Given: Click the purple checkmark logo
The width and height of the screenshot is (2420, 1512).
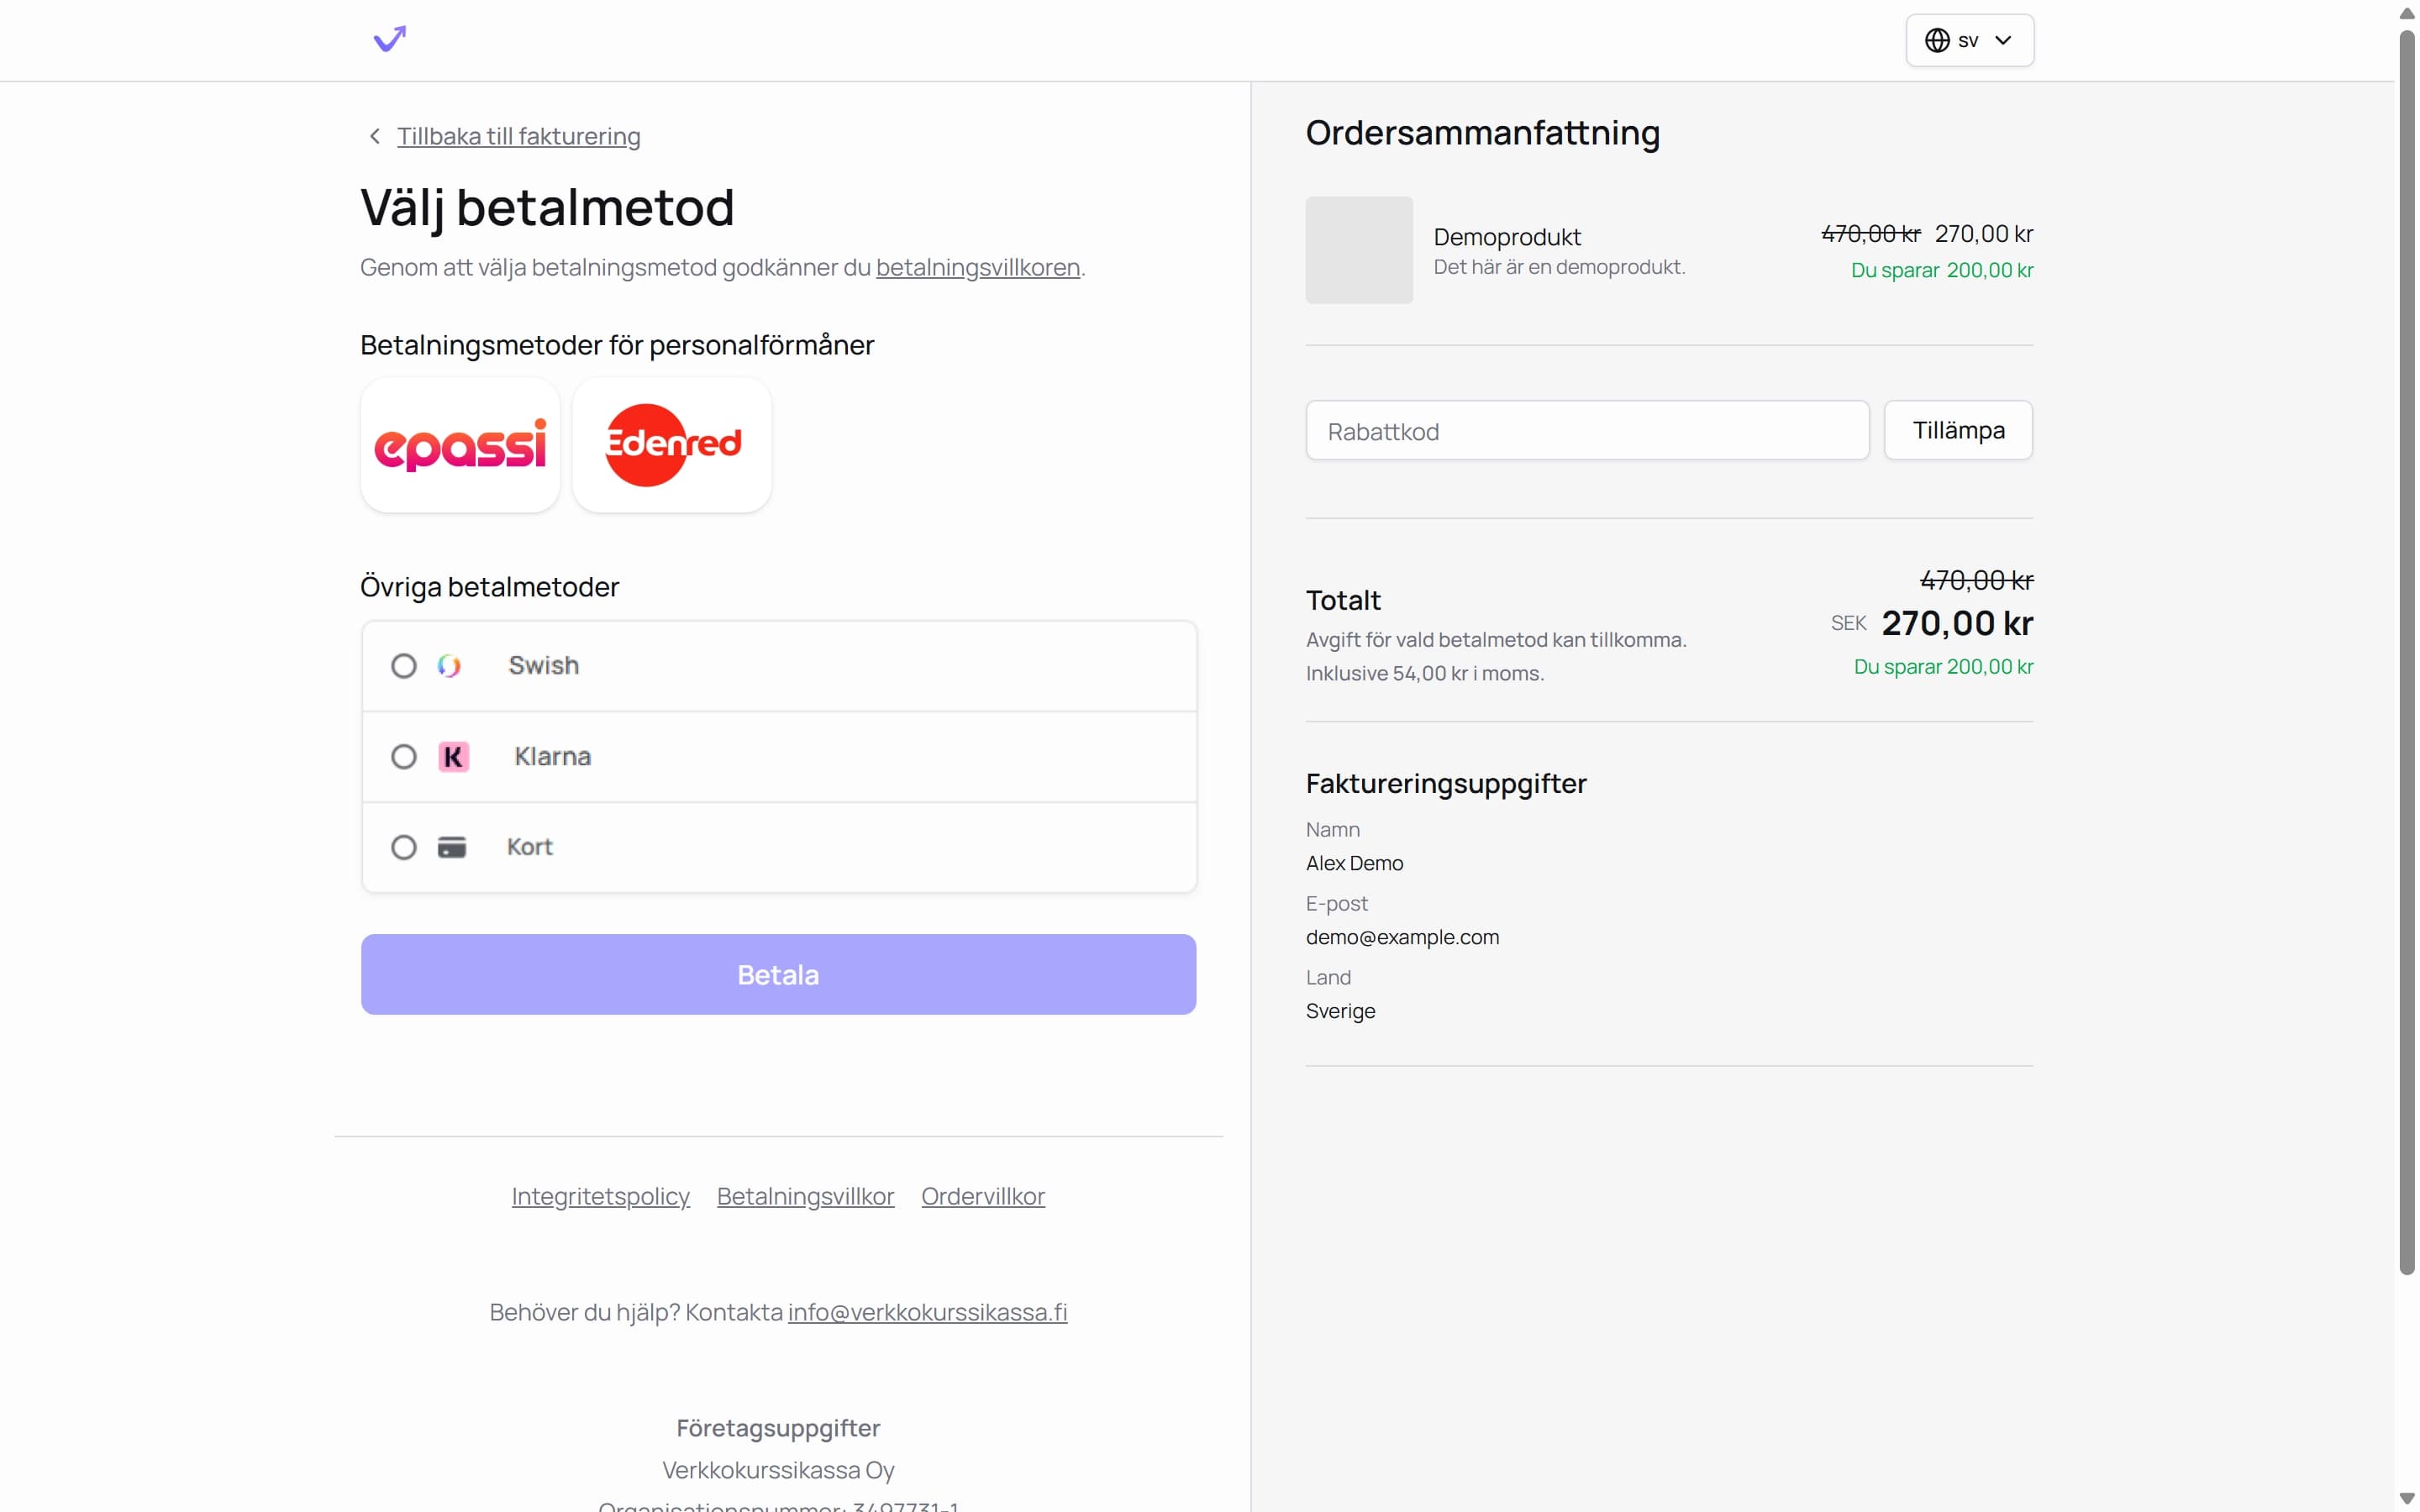Looking at the screenshot, I should (x=389, y=39).
